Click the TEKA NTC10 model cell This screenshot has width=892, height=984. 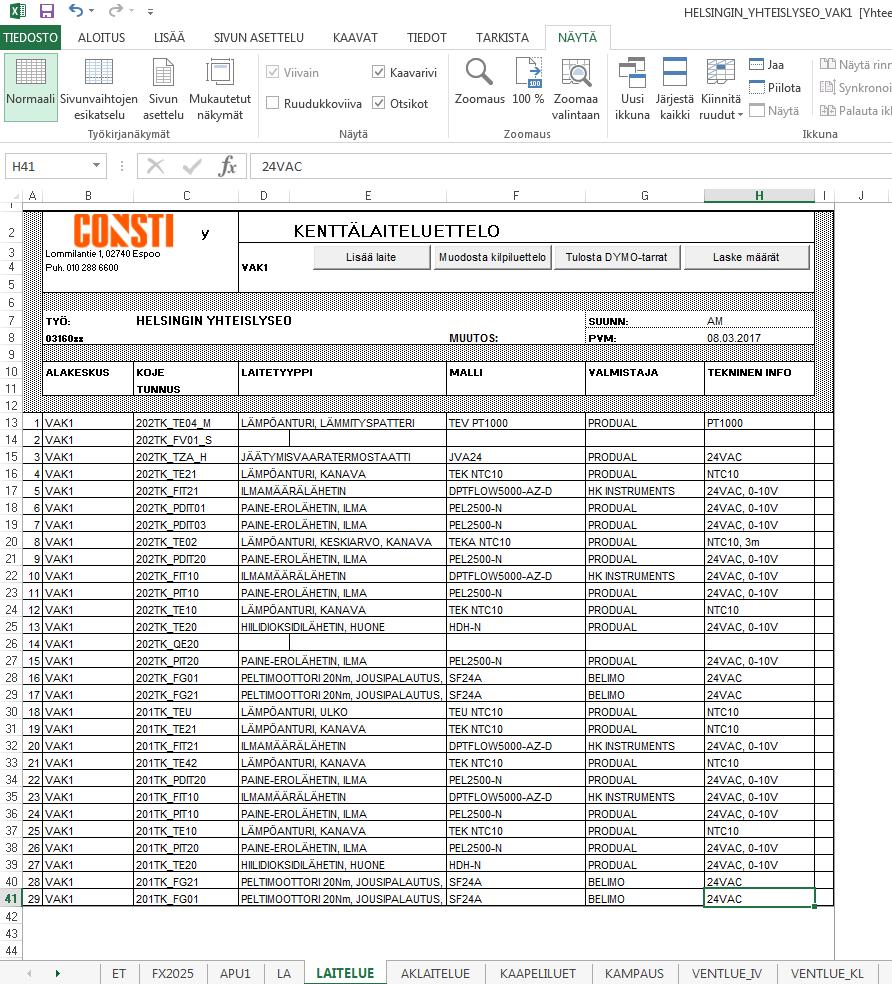[x=515, y=542]
